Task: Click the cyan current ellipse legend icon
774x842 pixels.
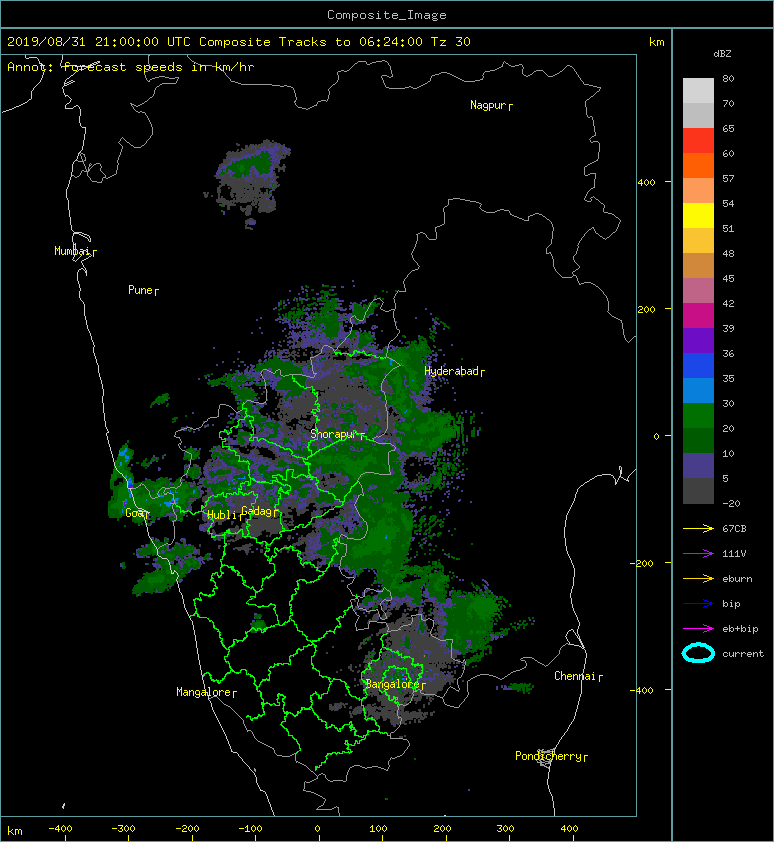Action: click(698, 653)
